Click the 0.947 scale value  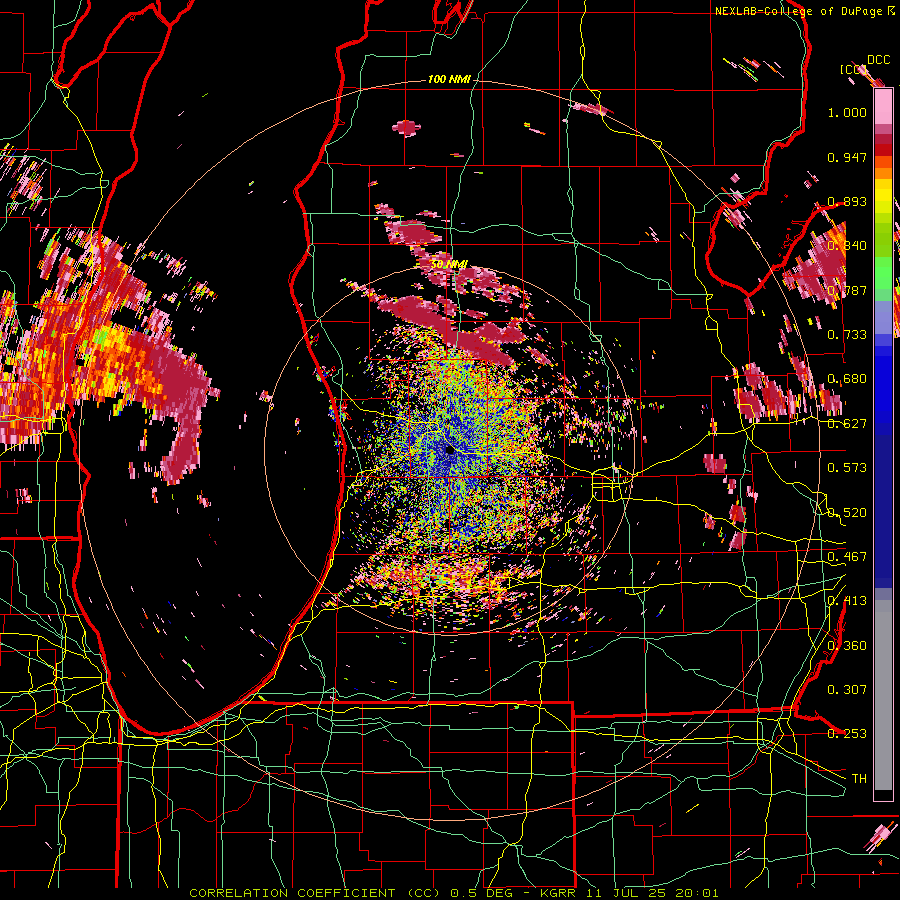[847, 157]
